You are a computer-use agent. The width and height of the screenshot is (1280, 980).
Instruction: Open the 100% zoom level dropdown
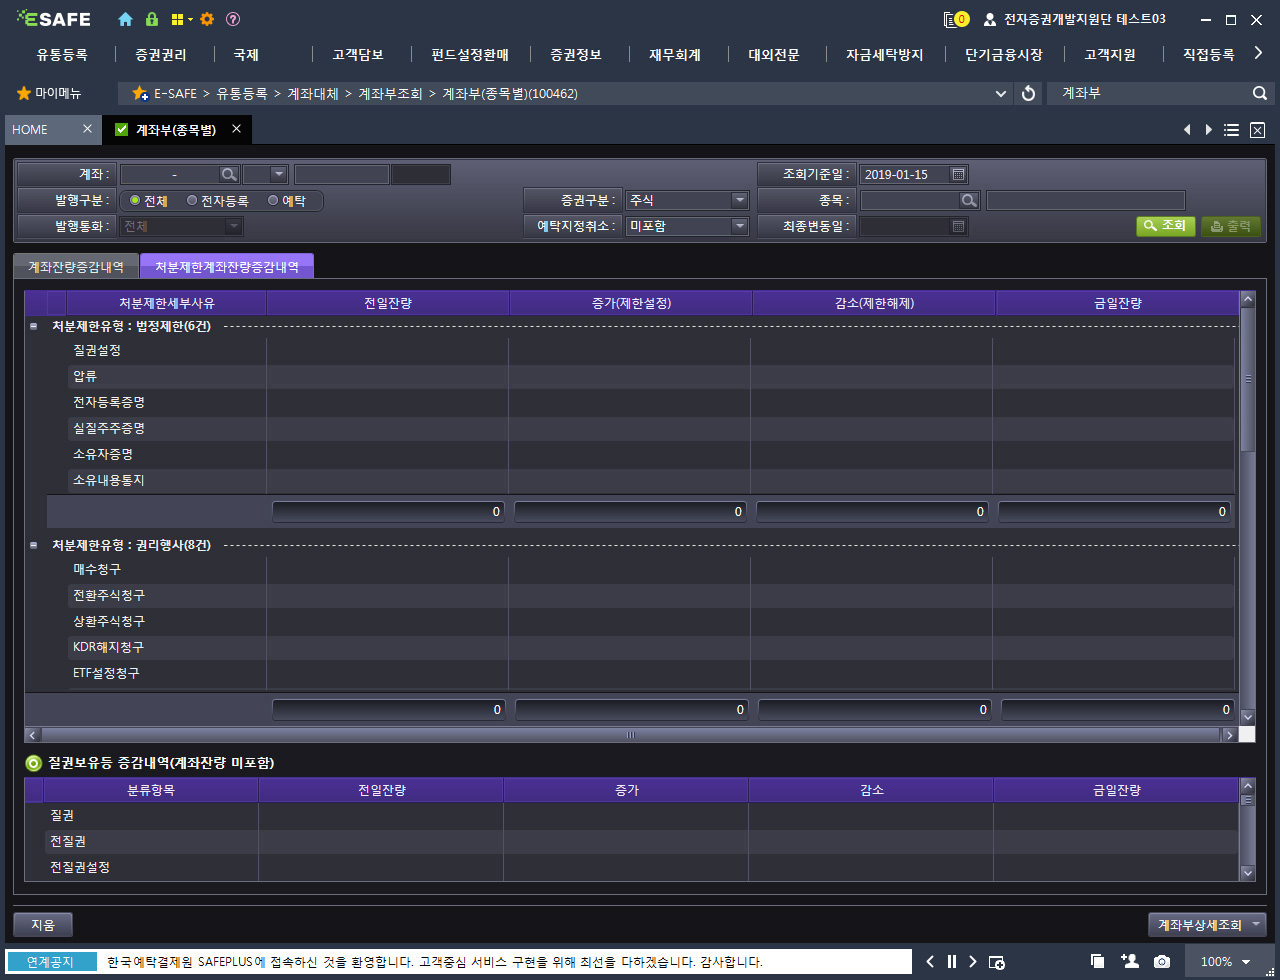tap(1226, 962)
